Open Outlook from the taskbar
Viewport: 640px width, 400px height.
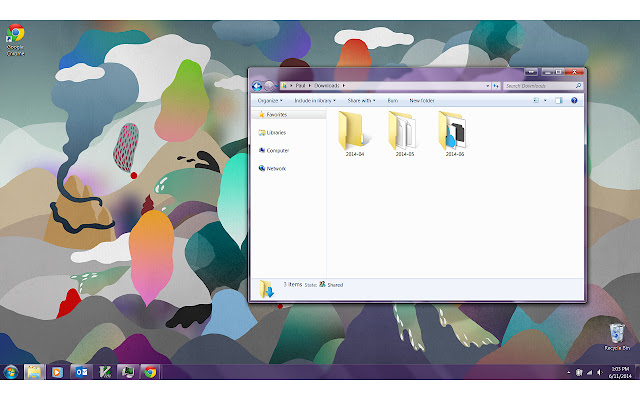point(81,372)
